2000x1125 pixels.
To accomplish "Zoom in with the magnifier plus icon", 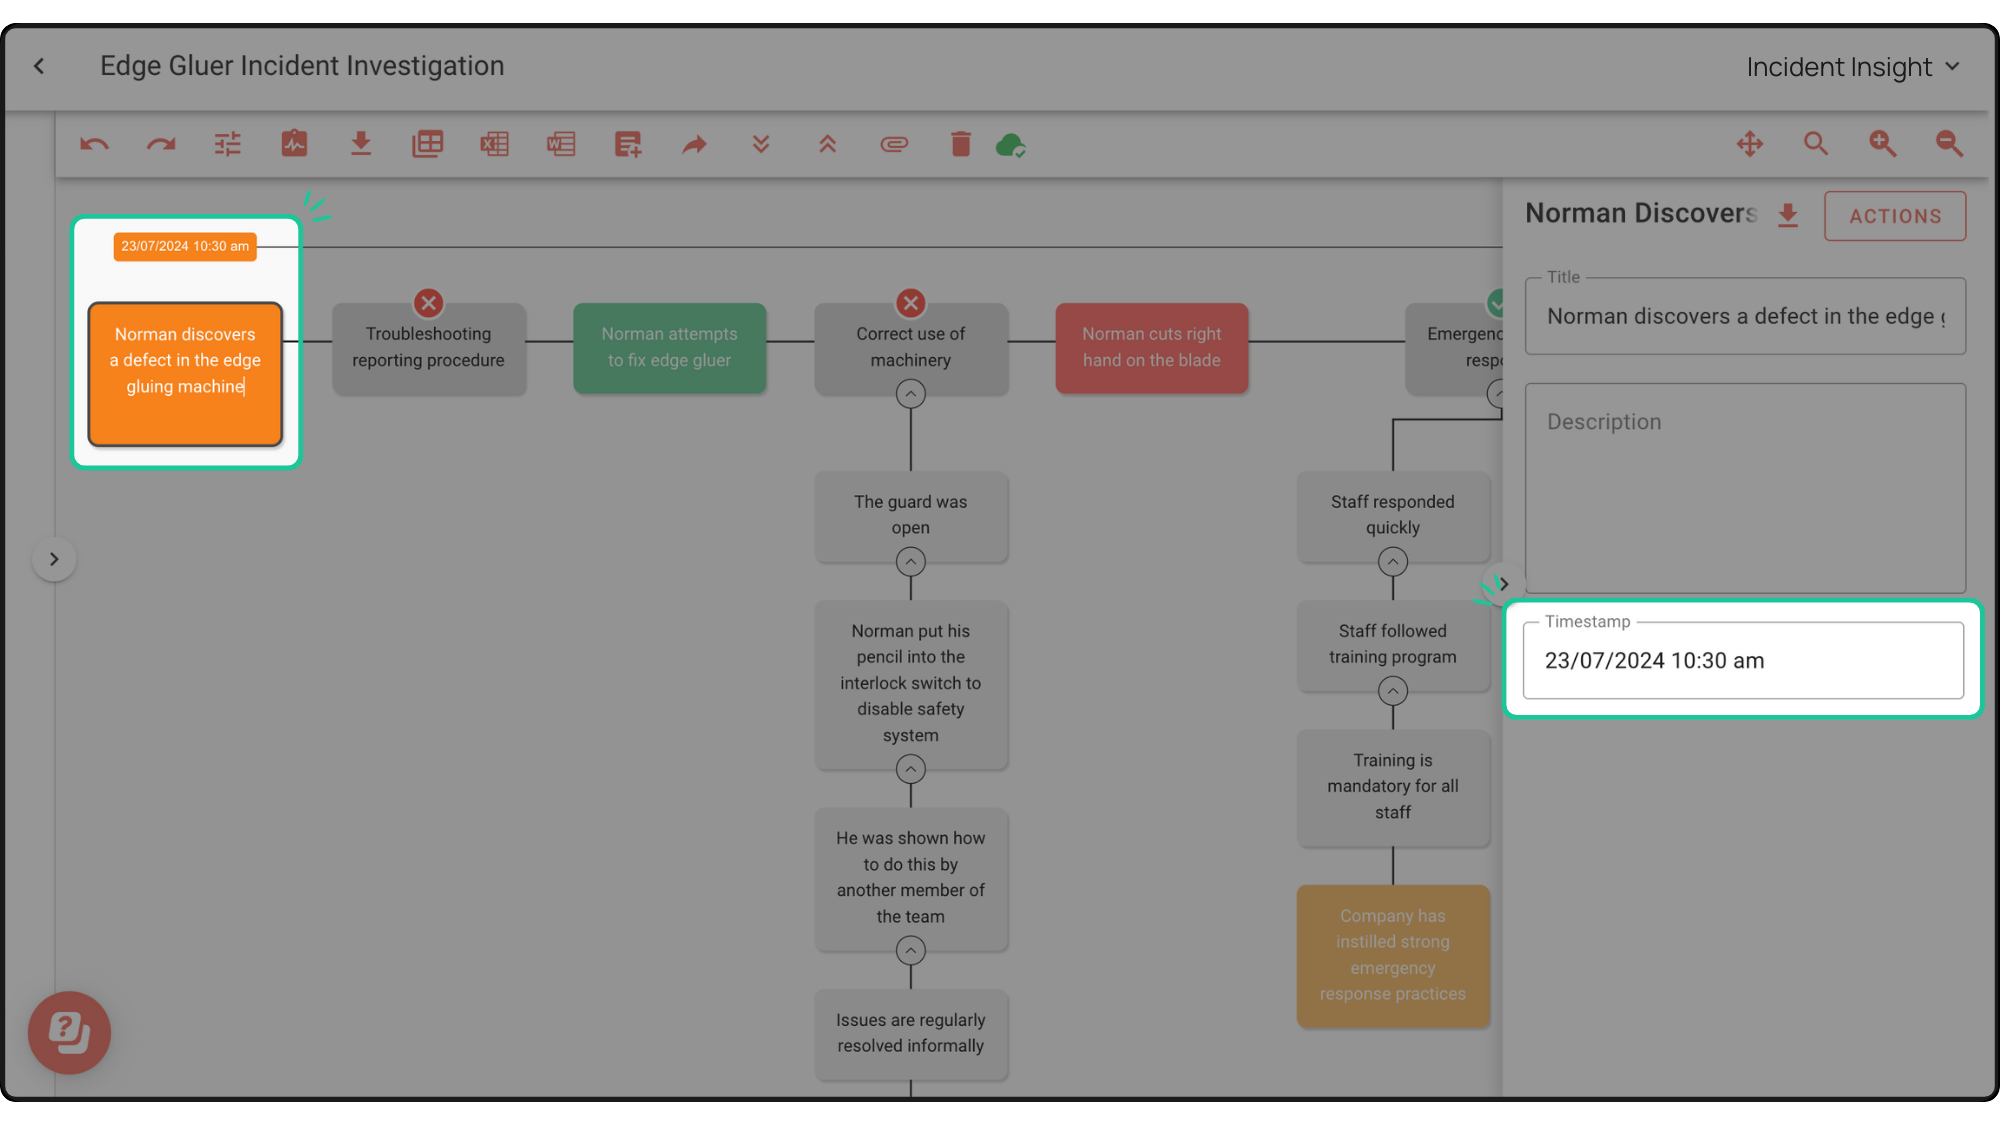I will pyautogui.click(x=1883, y=144).
